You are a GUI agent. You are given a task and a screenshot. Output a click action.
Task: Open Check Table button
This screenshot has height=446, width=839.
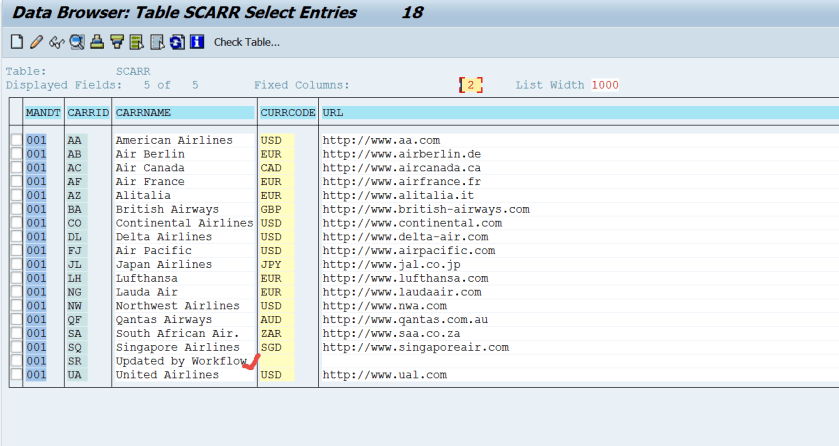247,42
